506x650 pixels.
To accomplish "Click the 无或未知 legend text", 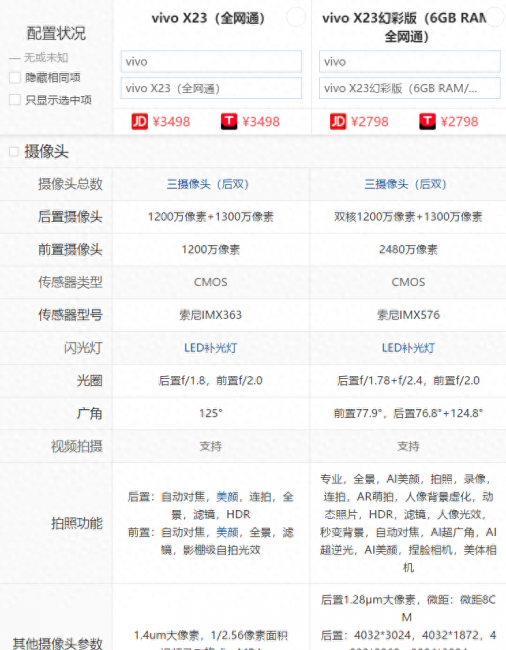I will [x=46, y=58].
